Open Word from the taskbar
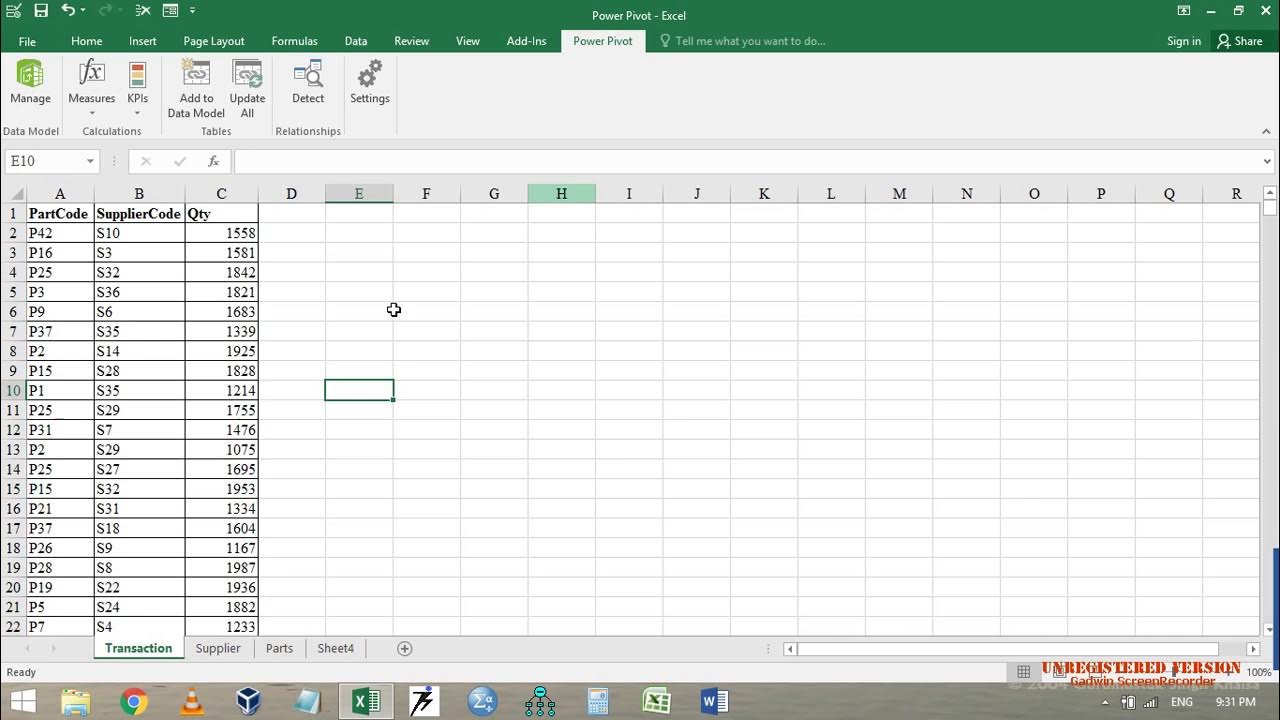Image resolution: width=1280 pixels, height=720 pixels. [714, 702]
